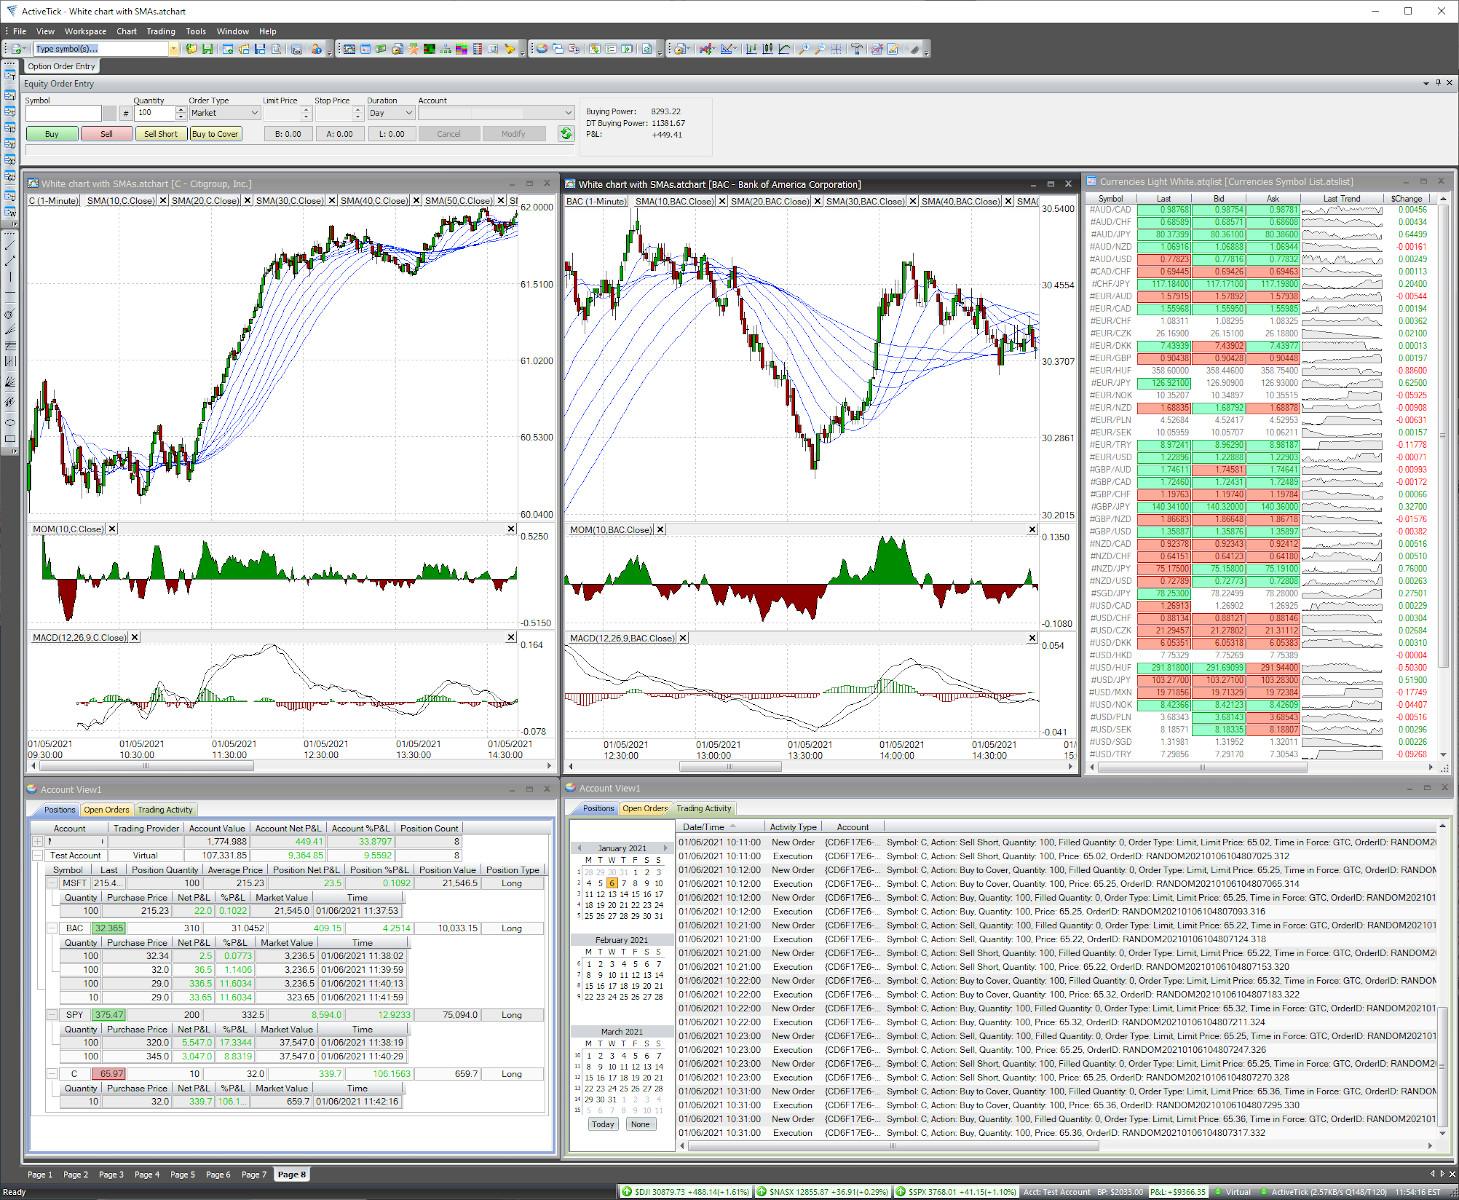Switch chart to line style icon
The width and height of the screenshot is (1459, 1200).
point(785,48)
